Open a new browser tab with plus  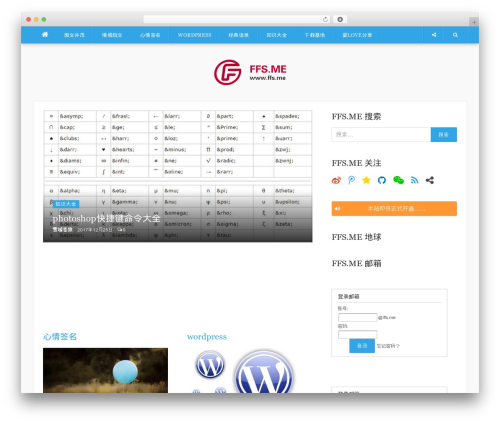click(x=474, y=22)
